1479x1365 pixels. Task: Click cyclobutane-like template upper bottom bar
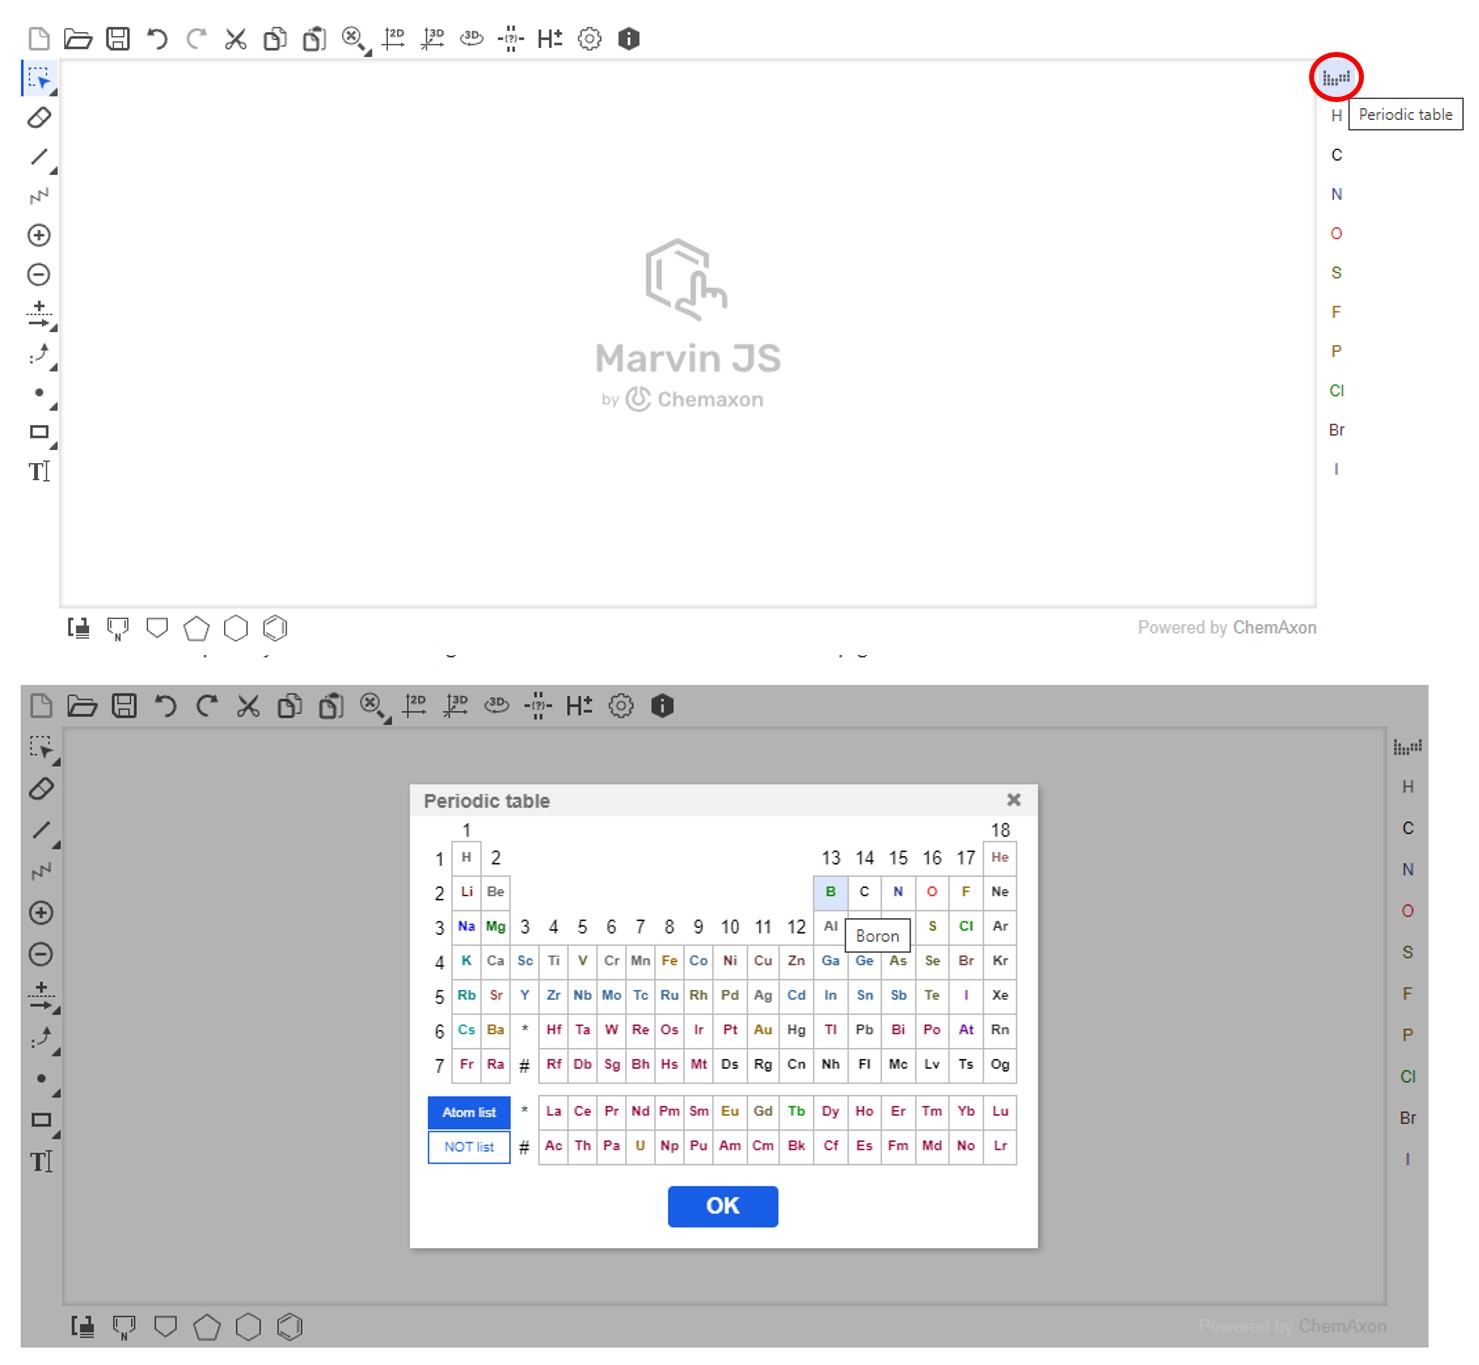tap(157, 628)
